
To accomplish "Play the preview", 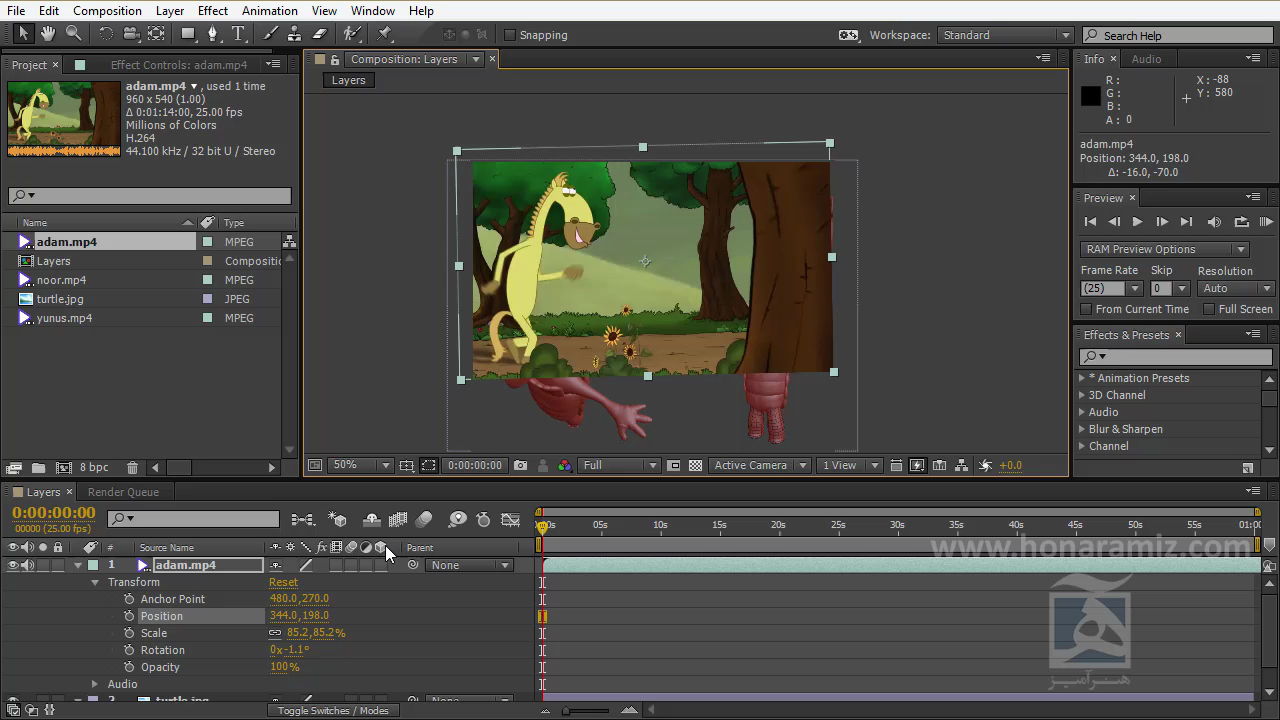I will pos(1137,222).
